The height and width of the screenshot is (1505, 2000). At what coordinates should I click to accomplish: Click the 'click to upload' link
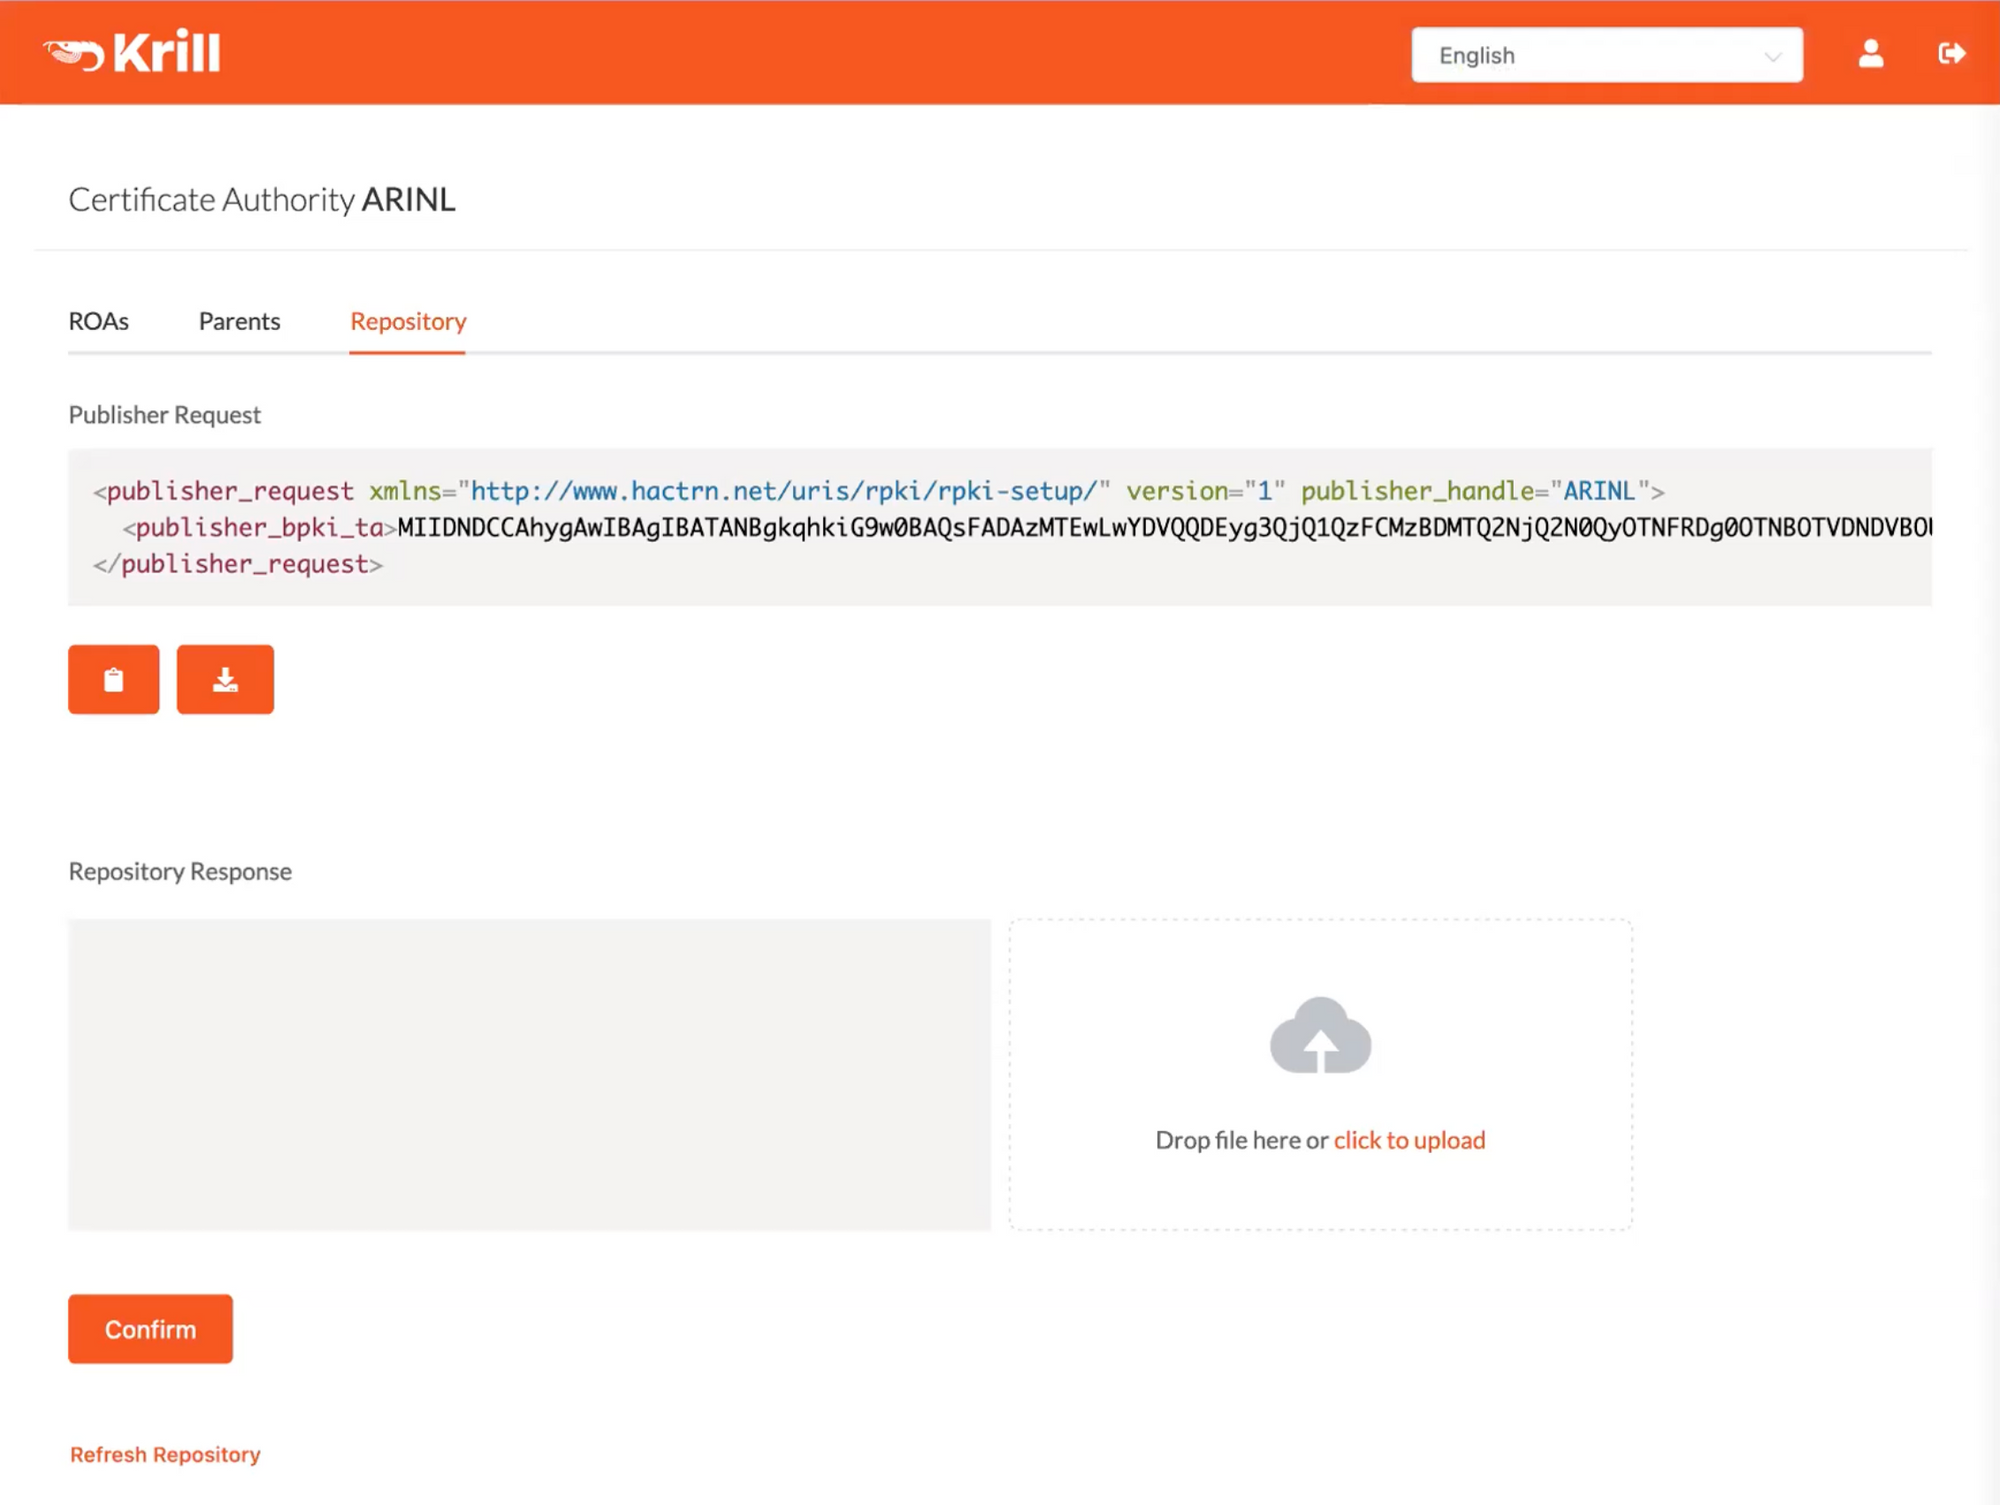pos(1408,1140)
